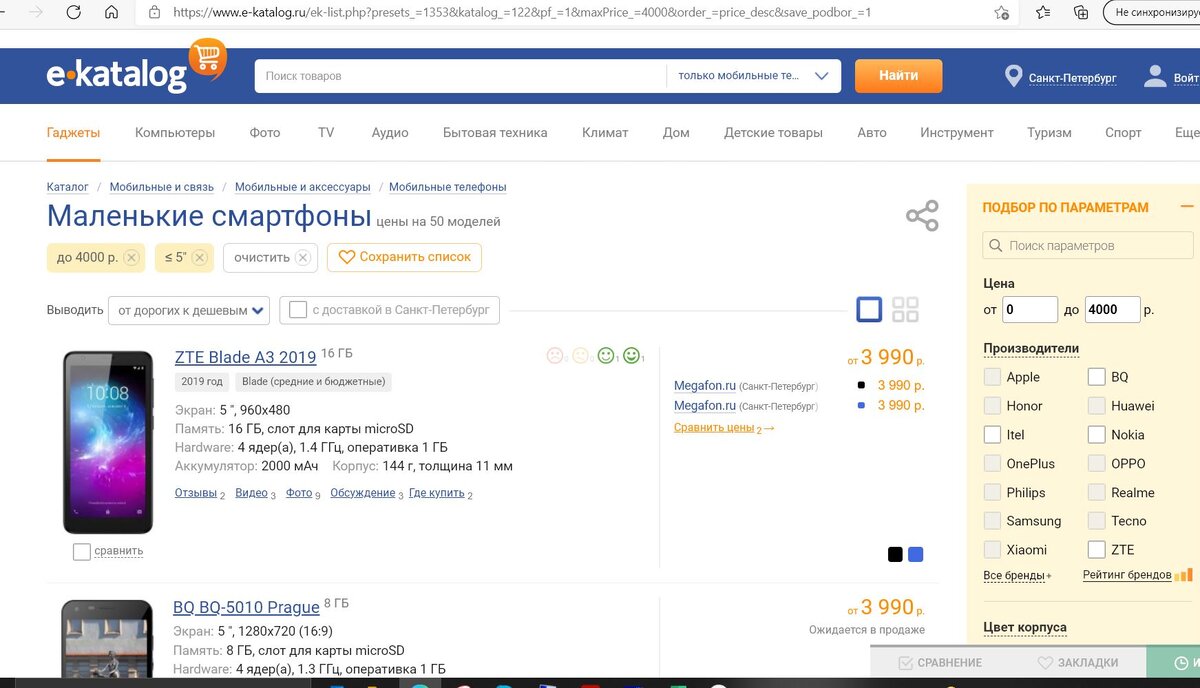The image size is (1200, 688).
Task: Open search category dropdown 'только мобильные те...'
Action: pos(754,76)
